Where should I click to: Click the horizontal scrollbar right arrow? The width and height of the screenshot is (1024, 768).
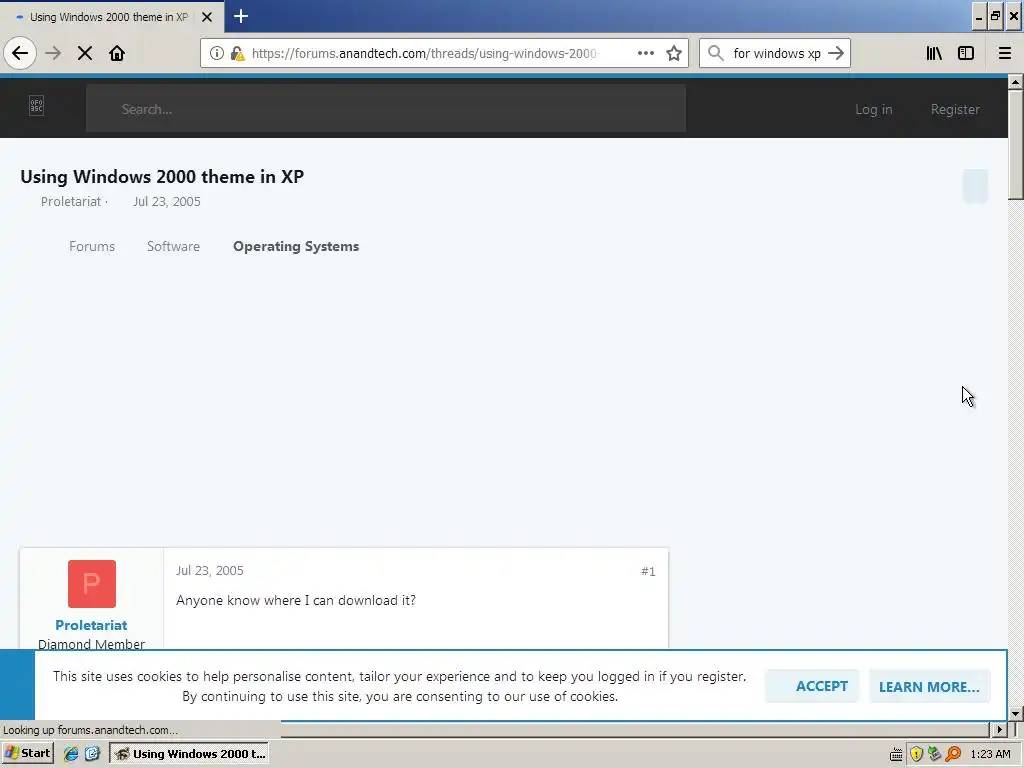coord(999,729)
